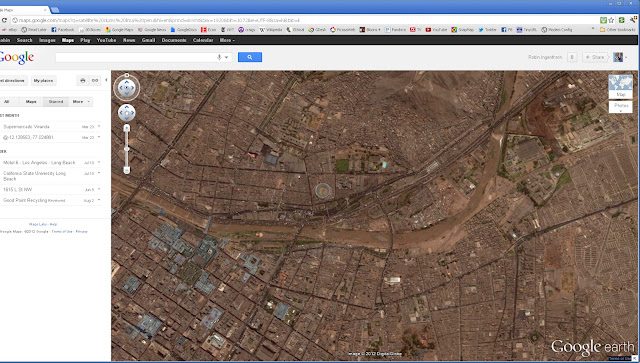Click the green sync extension icon
The width and height of the screenshot is (640, 363).
622,20
